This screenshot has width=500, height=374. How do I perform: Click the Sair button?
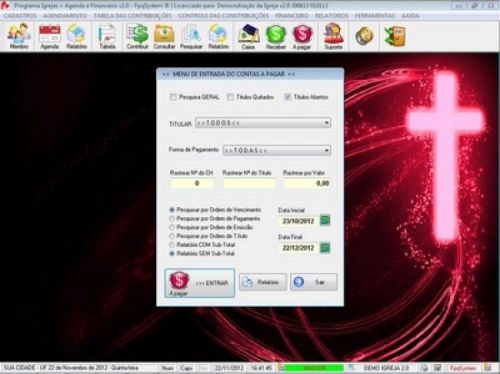click(x=313, y=282)
